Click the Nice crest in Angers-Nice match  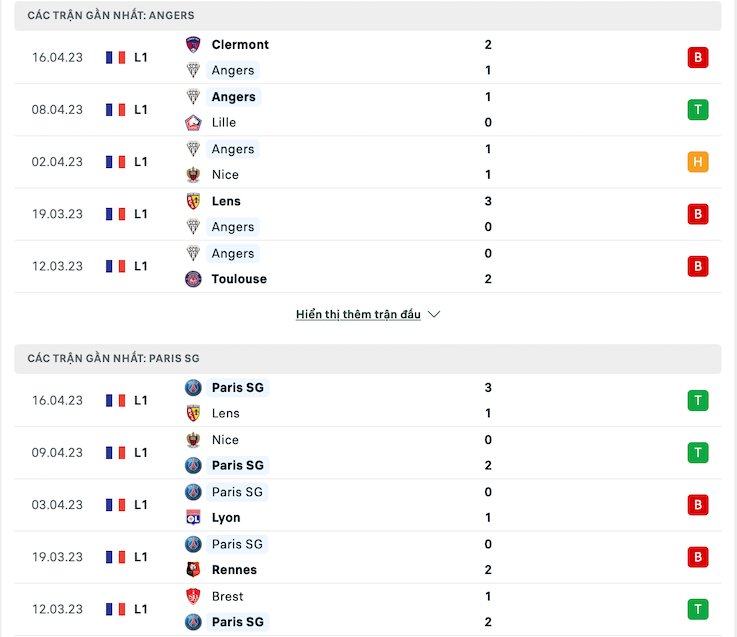(193, 175)
